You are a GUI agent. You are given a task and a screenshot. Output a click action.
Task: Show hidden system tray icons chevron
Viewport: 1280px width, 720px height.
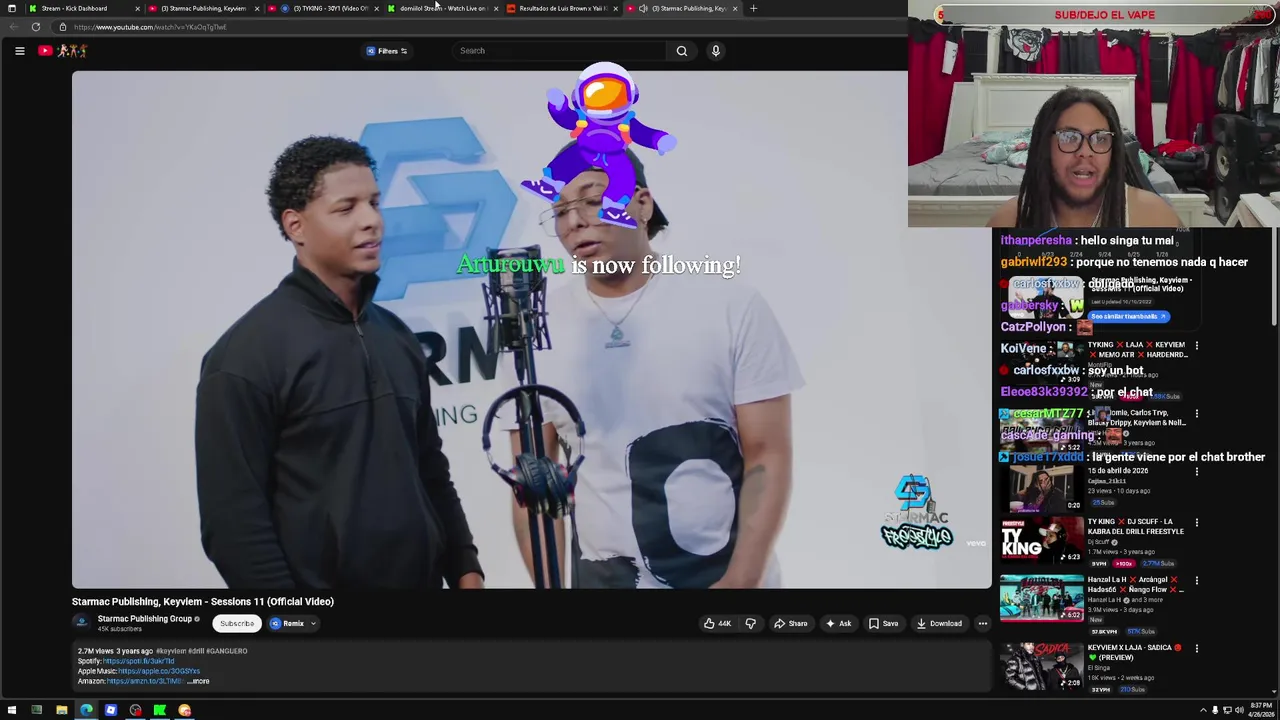1203,711
